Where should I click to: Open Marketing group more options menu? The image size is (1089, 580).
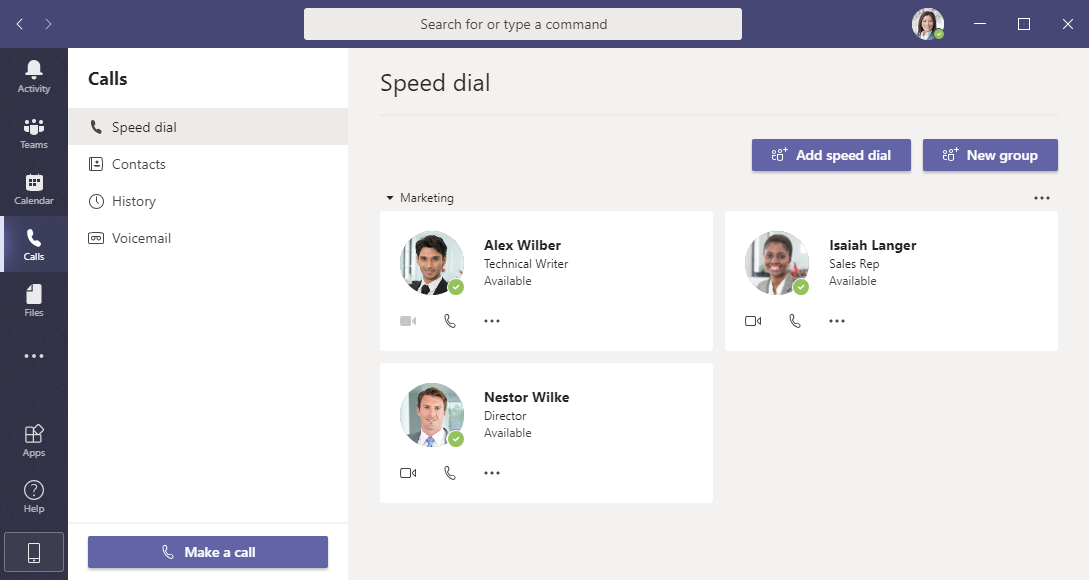click(1042, 198)
